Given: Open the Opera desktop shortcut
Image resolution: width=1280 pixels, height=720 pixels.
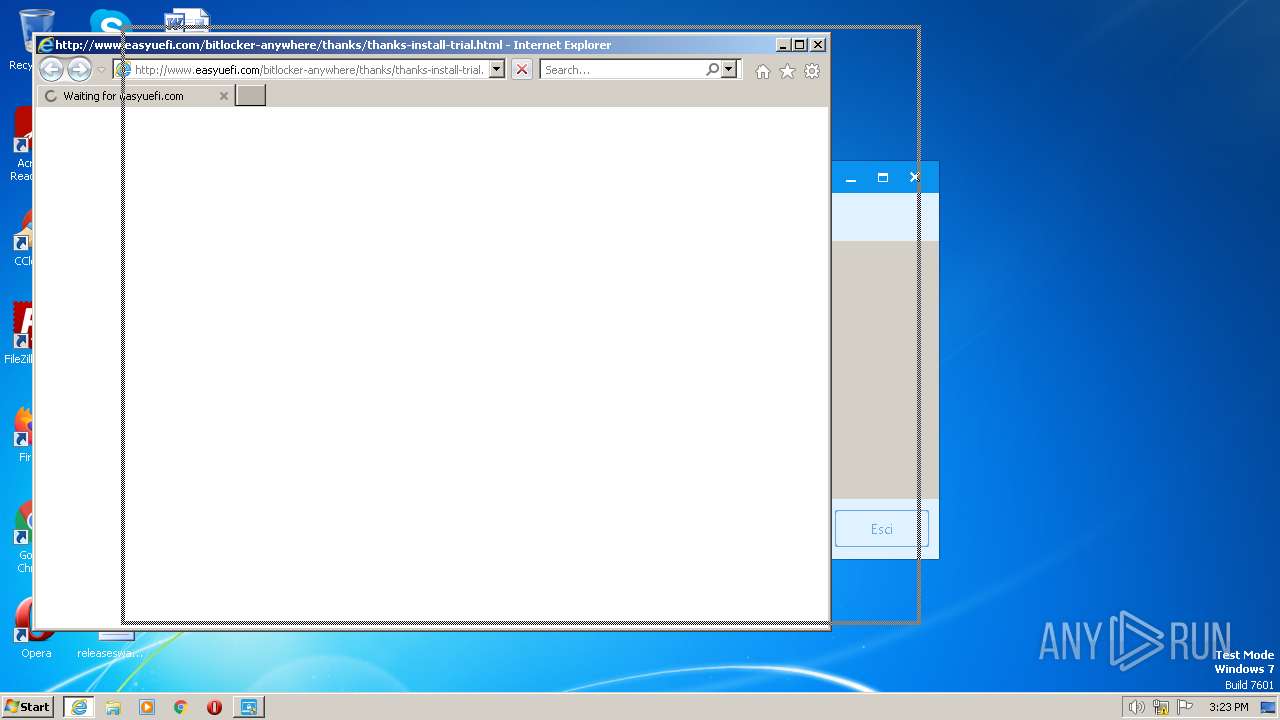Looking at the screenshot, I should tap(36, 630).
